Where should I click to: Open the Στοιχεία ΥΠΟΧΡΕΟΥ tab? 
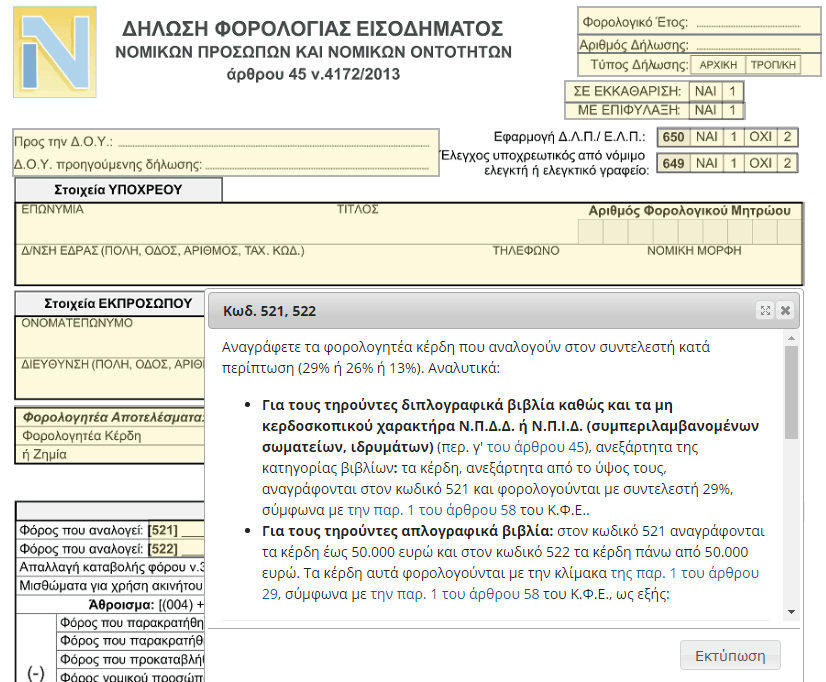coord(119,190)
